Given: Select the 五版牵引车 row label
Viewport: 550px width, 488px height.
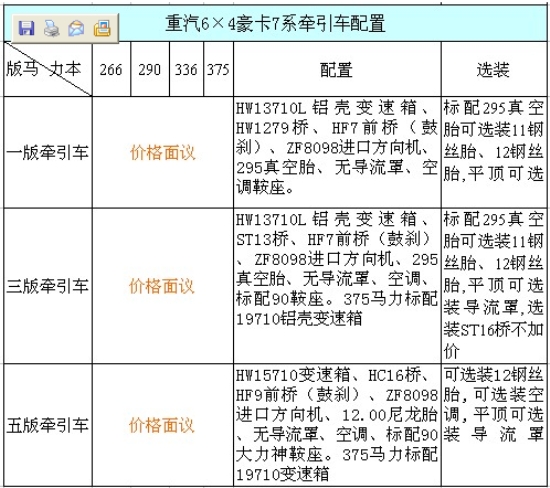Looking at the screenshot, I should tap(48, 425).
